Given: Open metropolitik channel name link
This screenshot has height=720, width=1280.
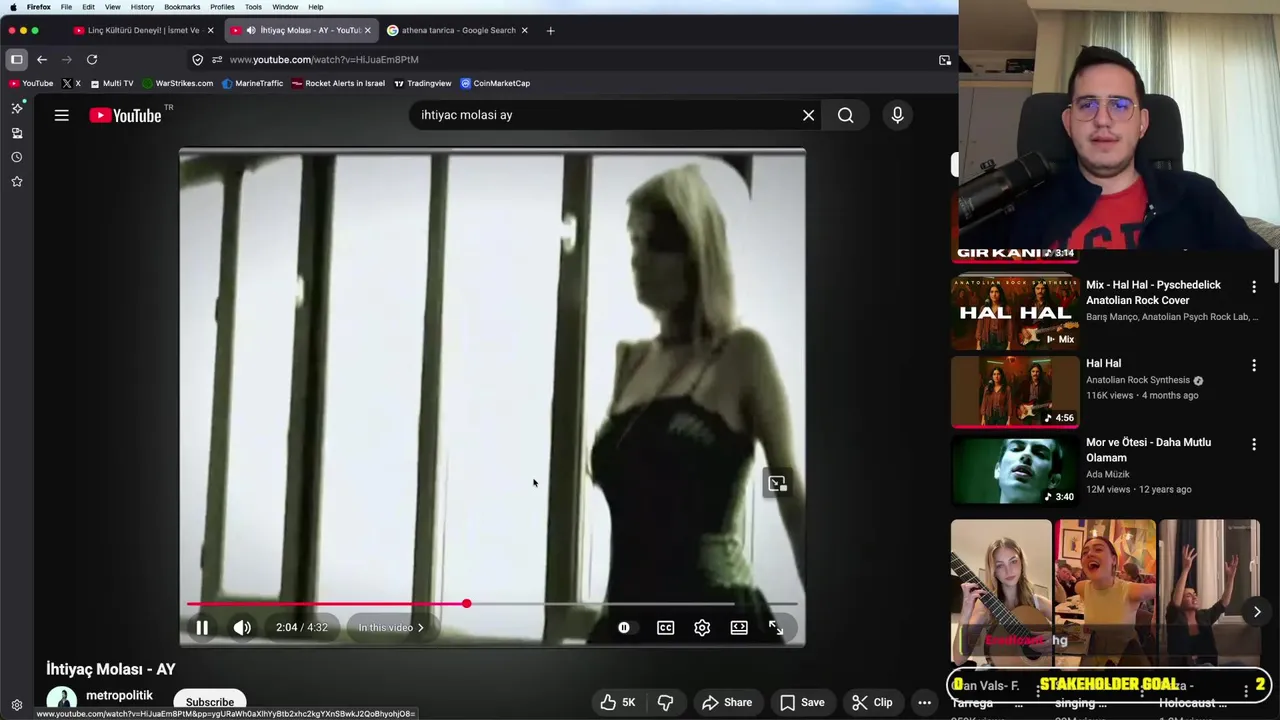Looking at the screenshot, I should coord(119,695).
